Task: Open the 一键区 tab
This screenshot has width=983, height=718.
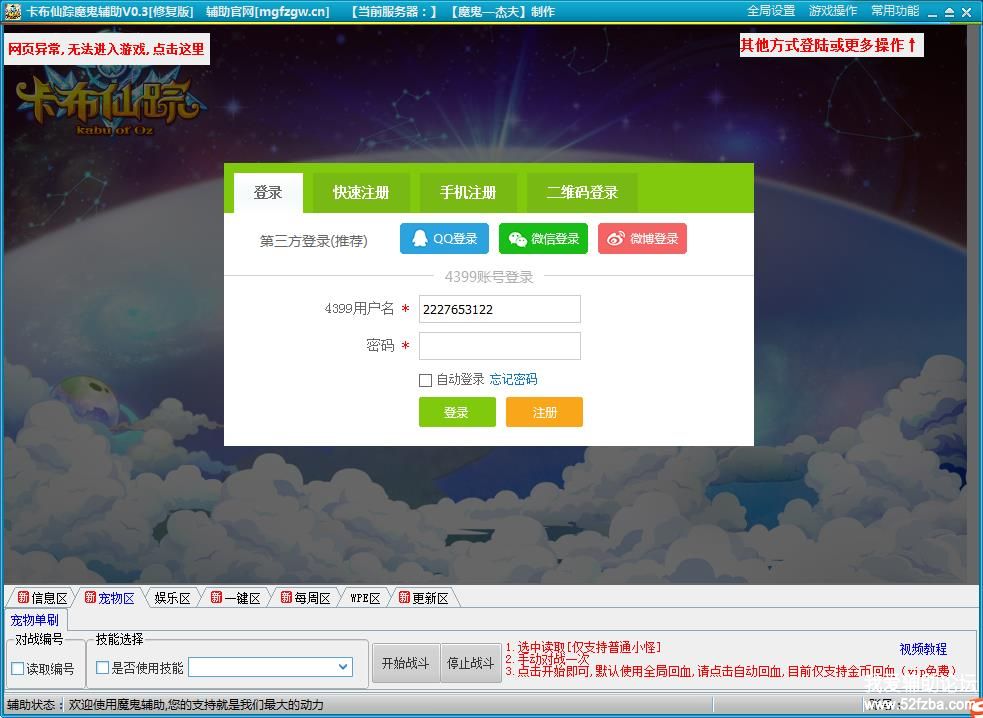Action: (x=236, y=598)
